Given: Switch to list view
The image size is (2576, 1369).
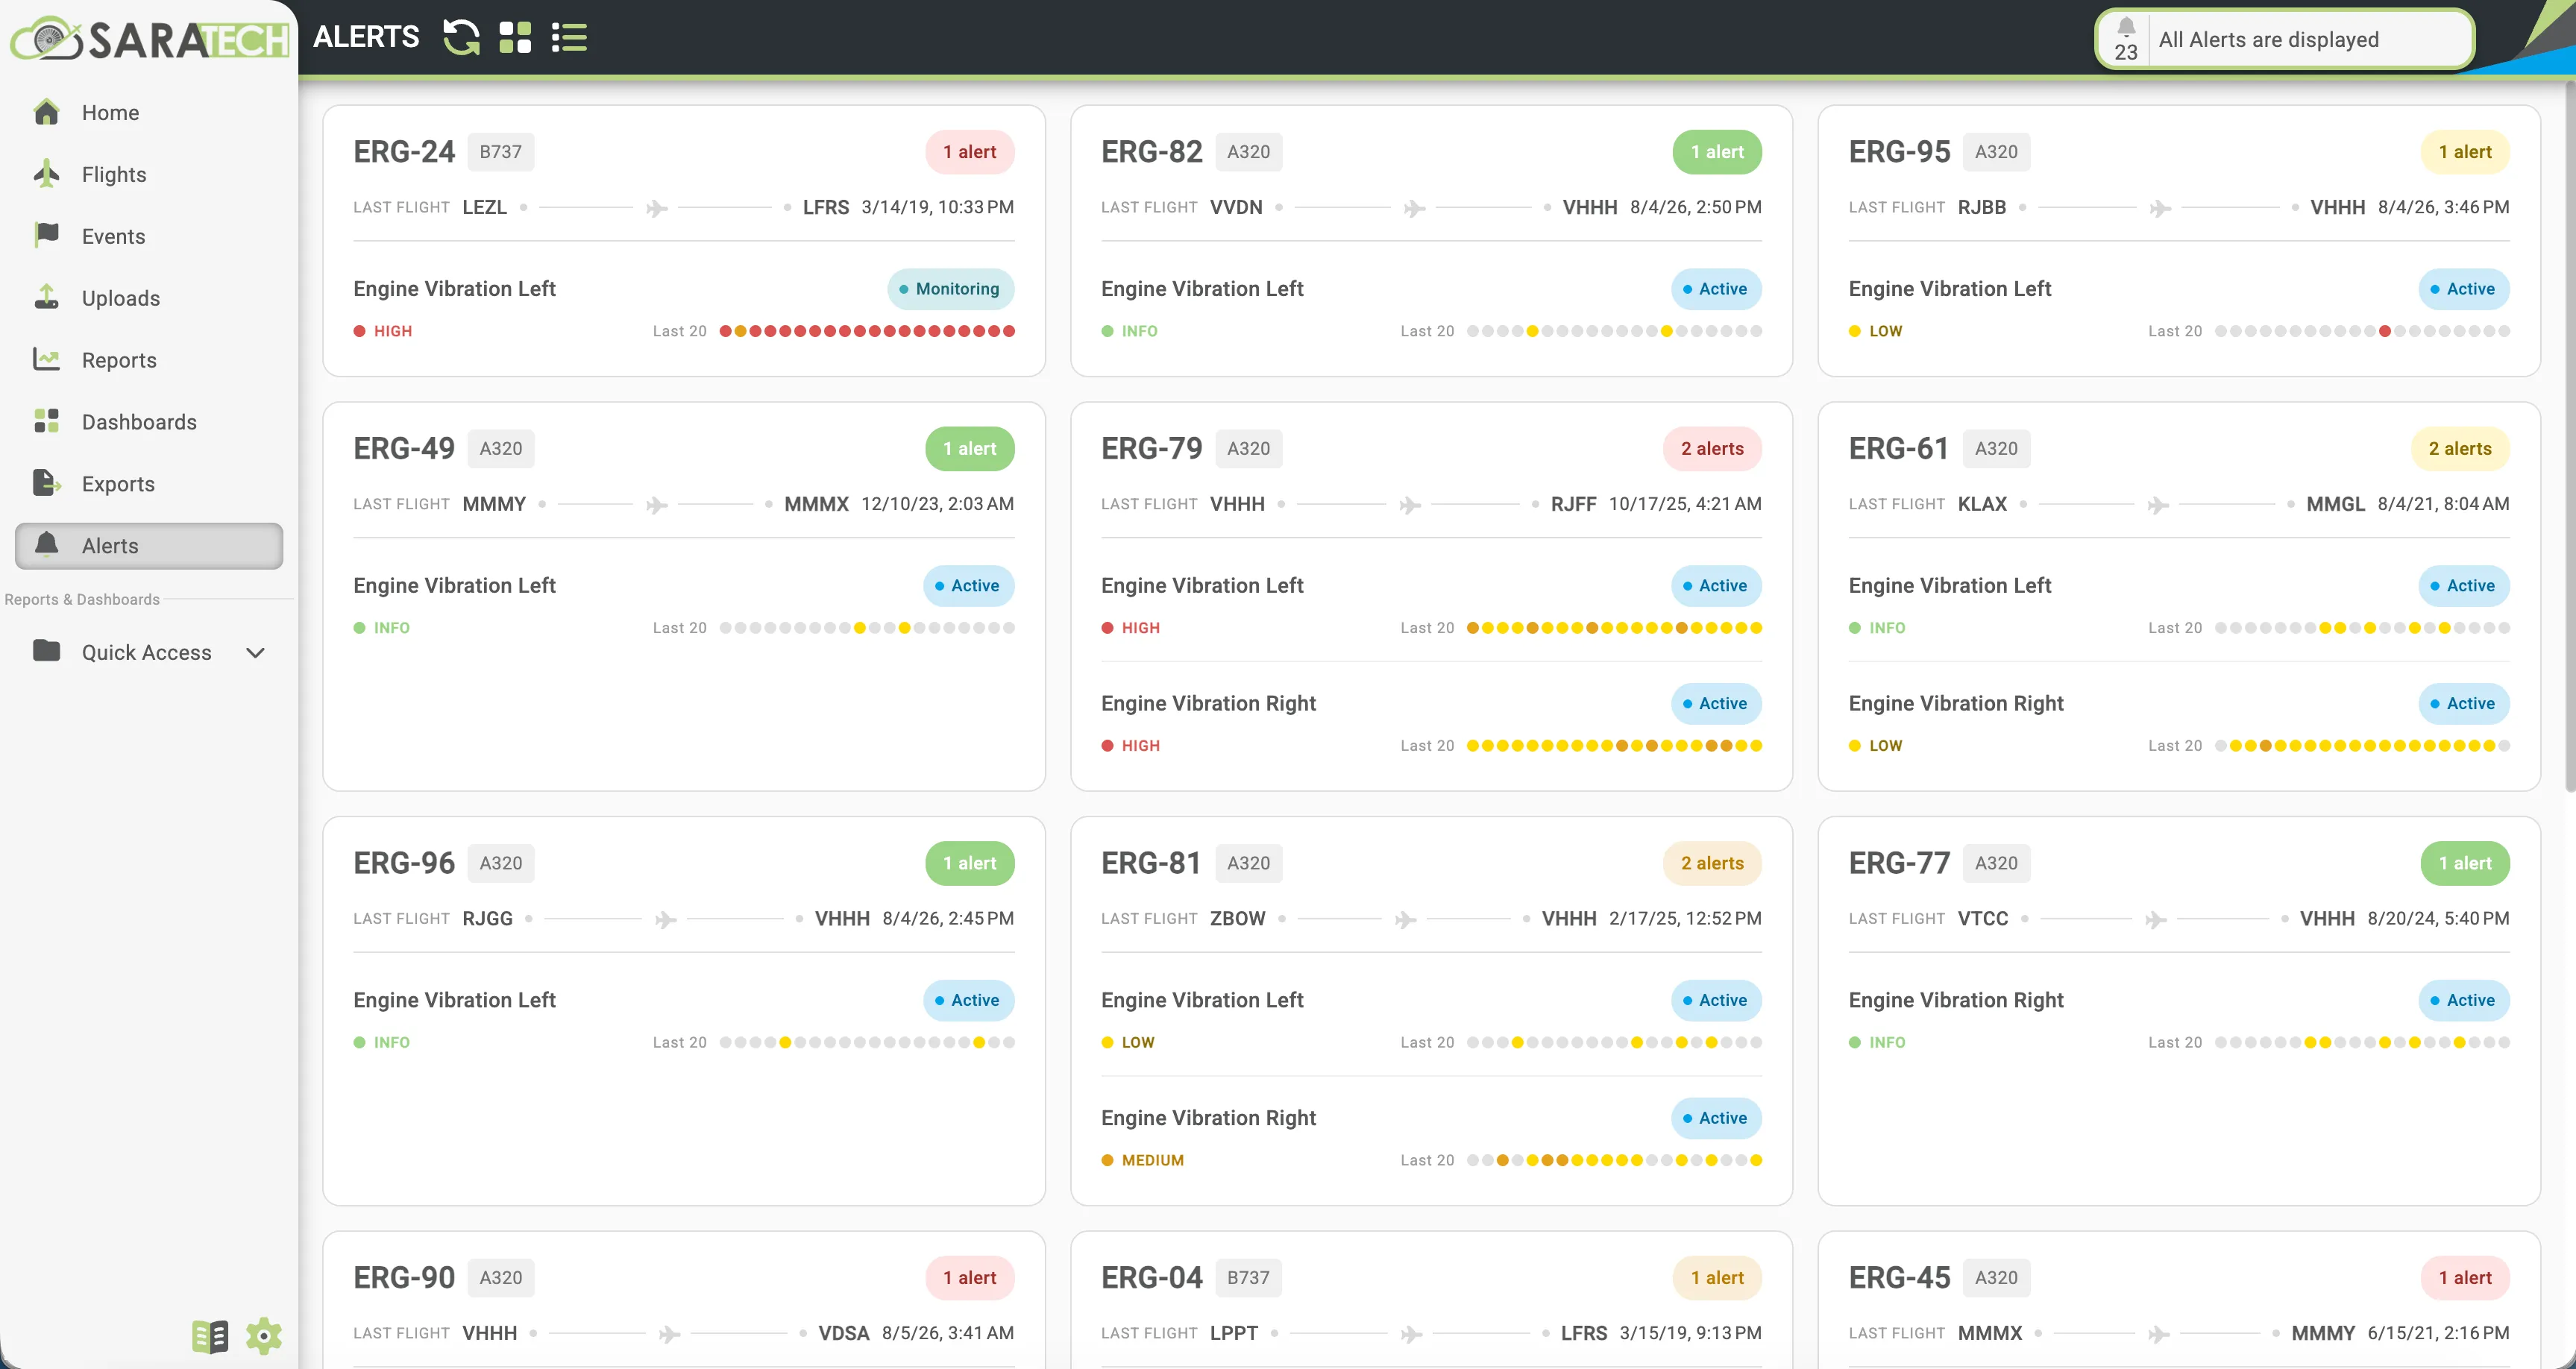Looking at the screenshot, I should tap(569, 38).
